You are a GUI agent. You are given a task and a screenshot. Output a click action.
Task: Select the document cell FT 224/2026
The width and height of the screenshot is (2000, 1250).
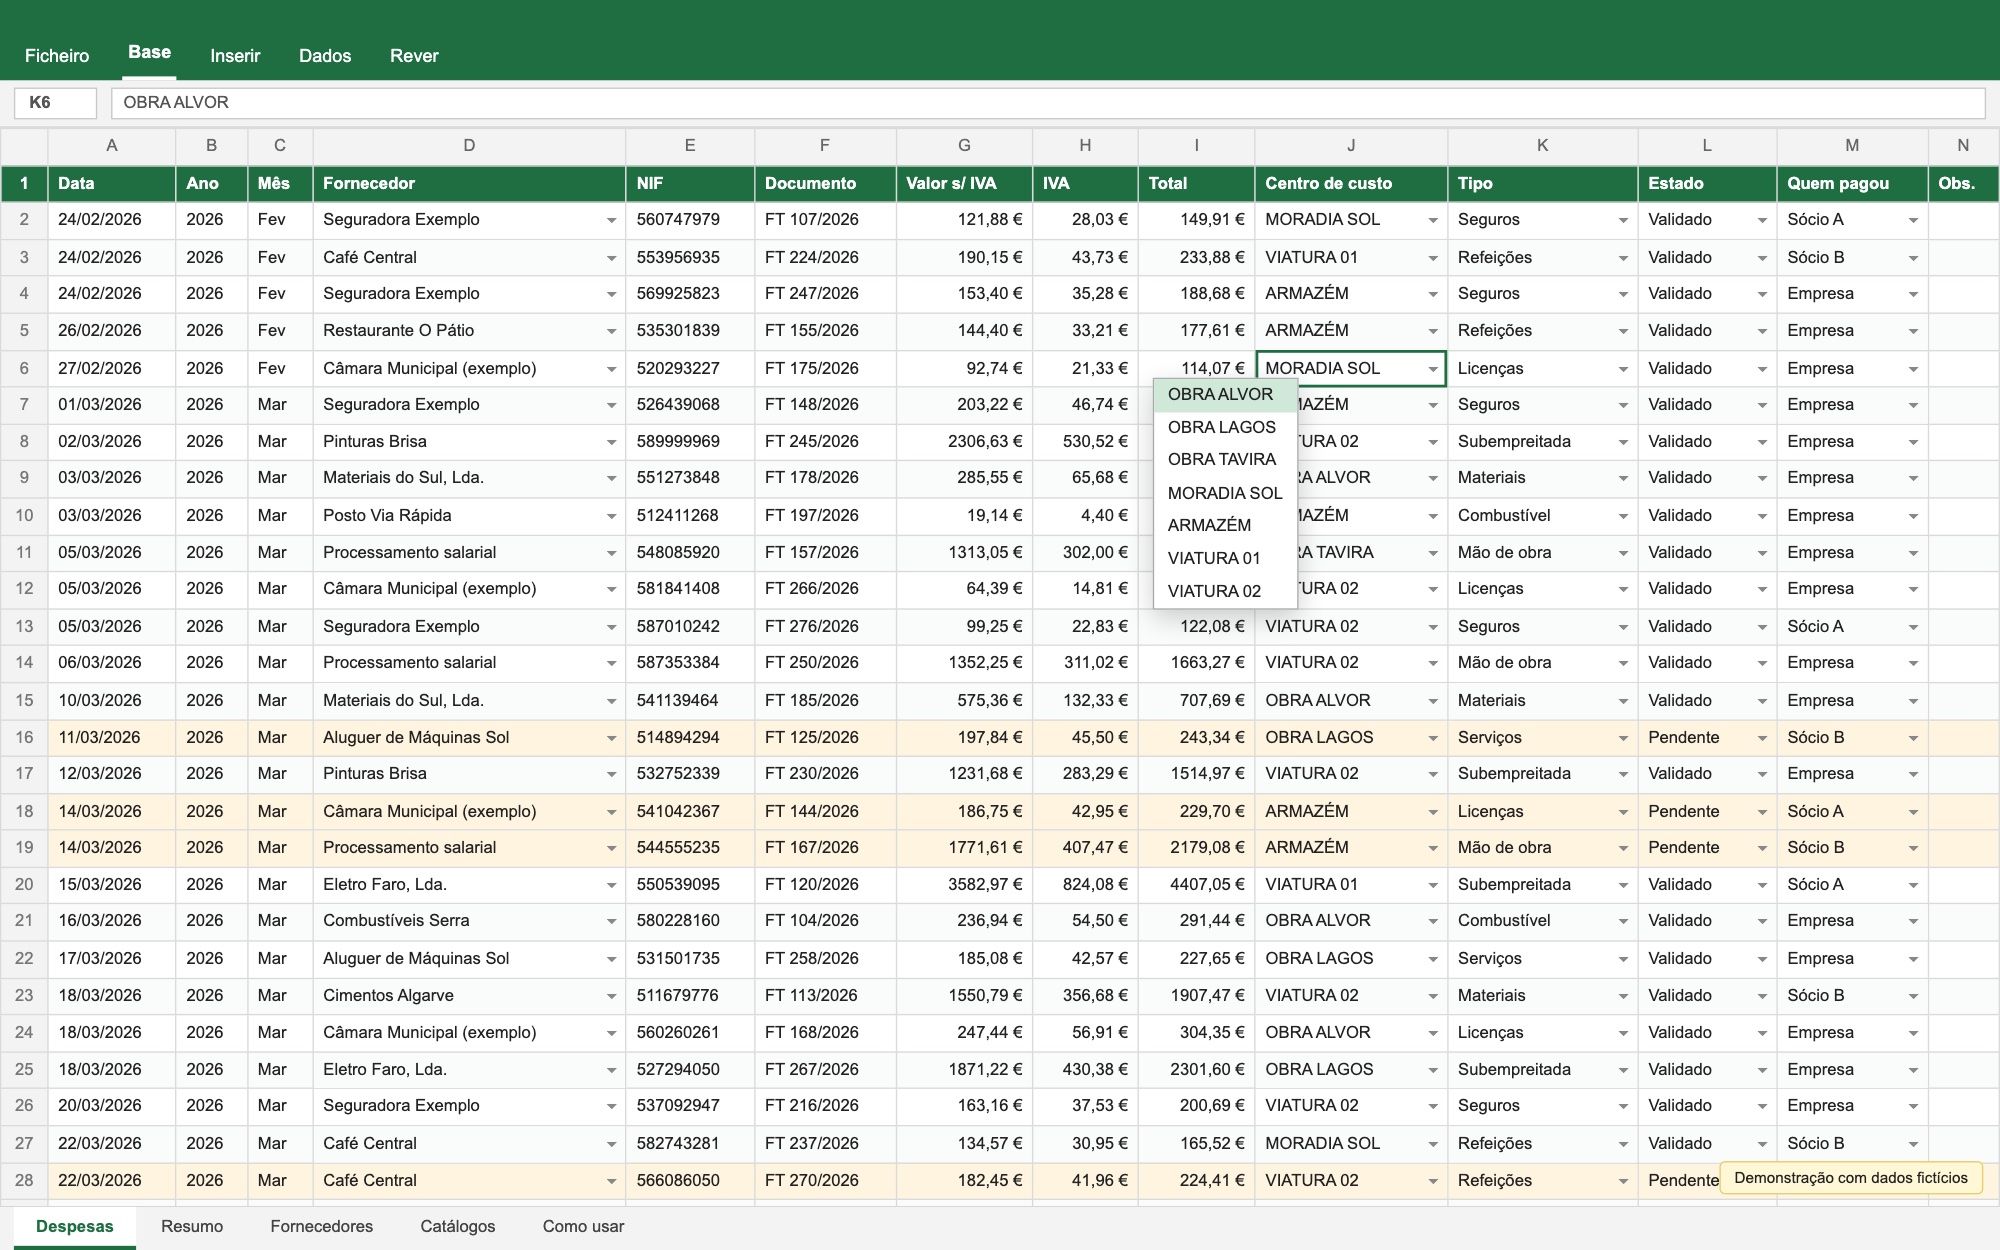825,258
